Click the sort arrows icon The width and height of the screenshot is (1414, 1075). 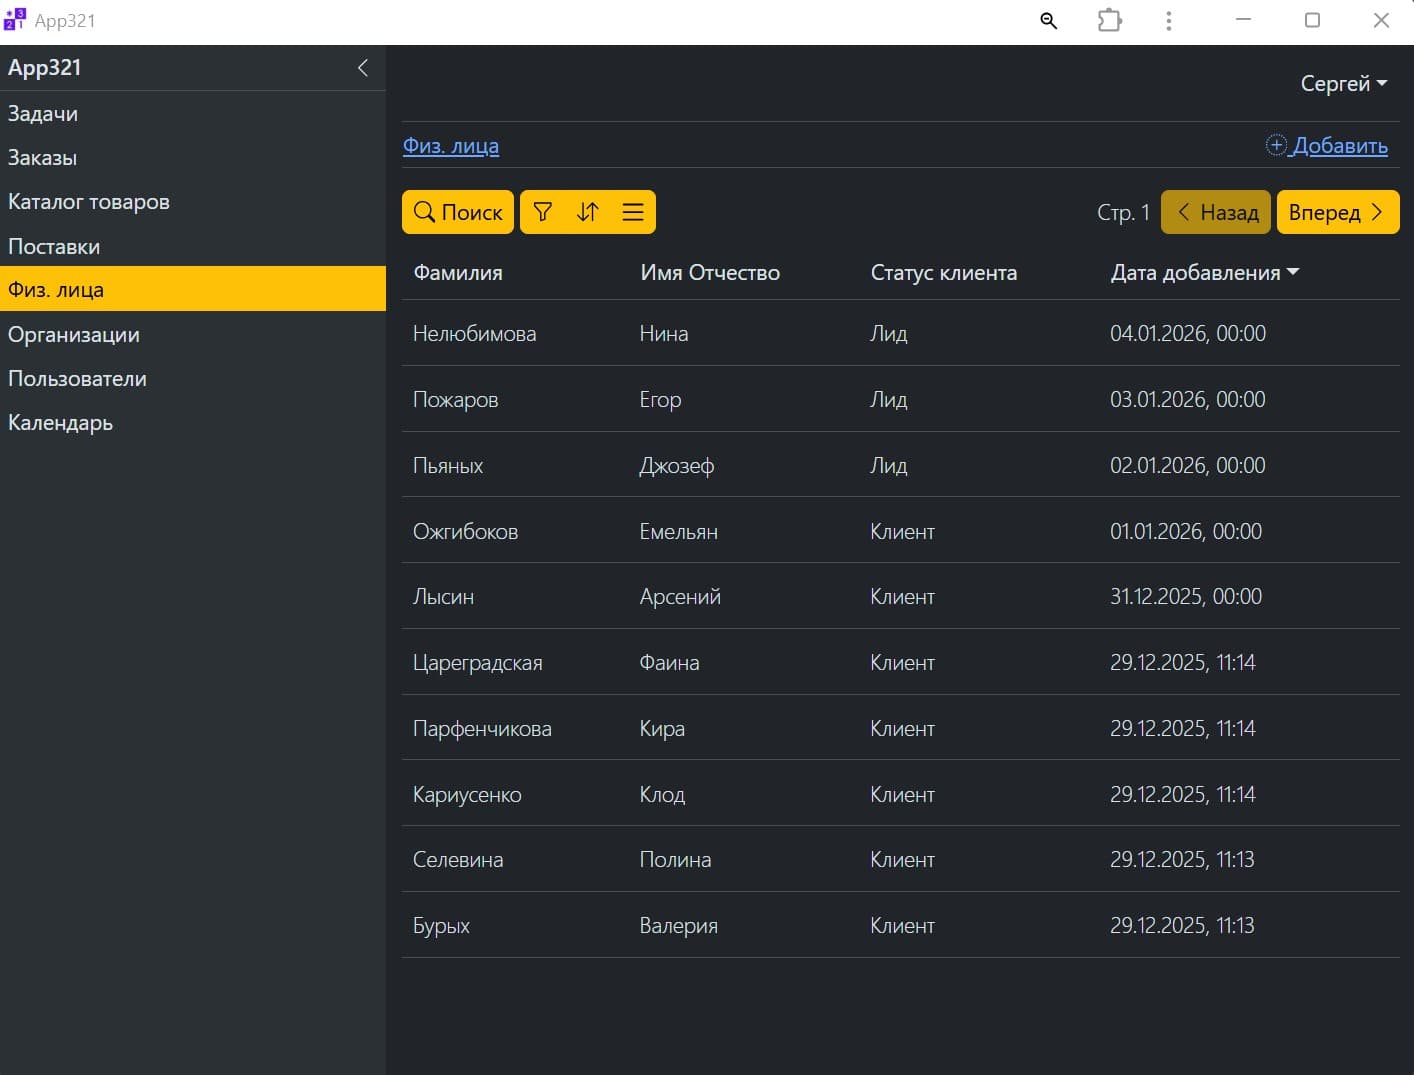point(588,212)
